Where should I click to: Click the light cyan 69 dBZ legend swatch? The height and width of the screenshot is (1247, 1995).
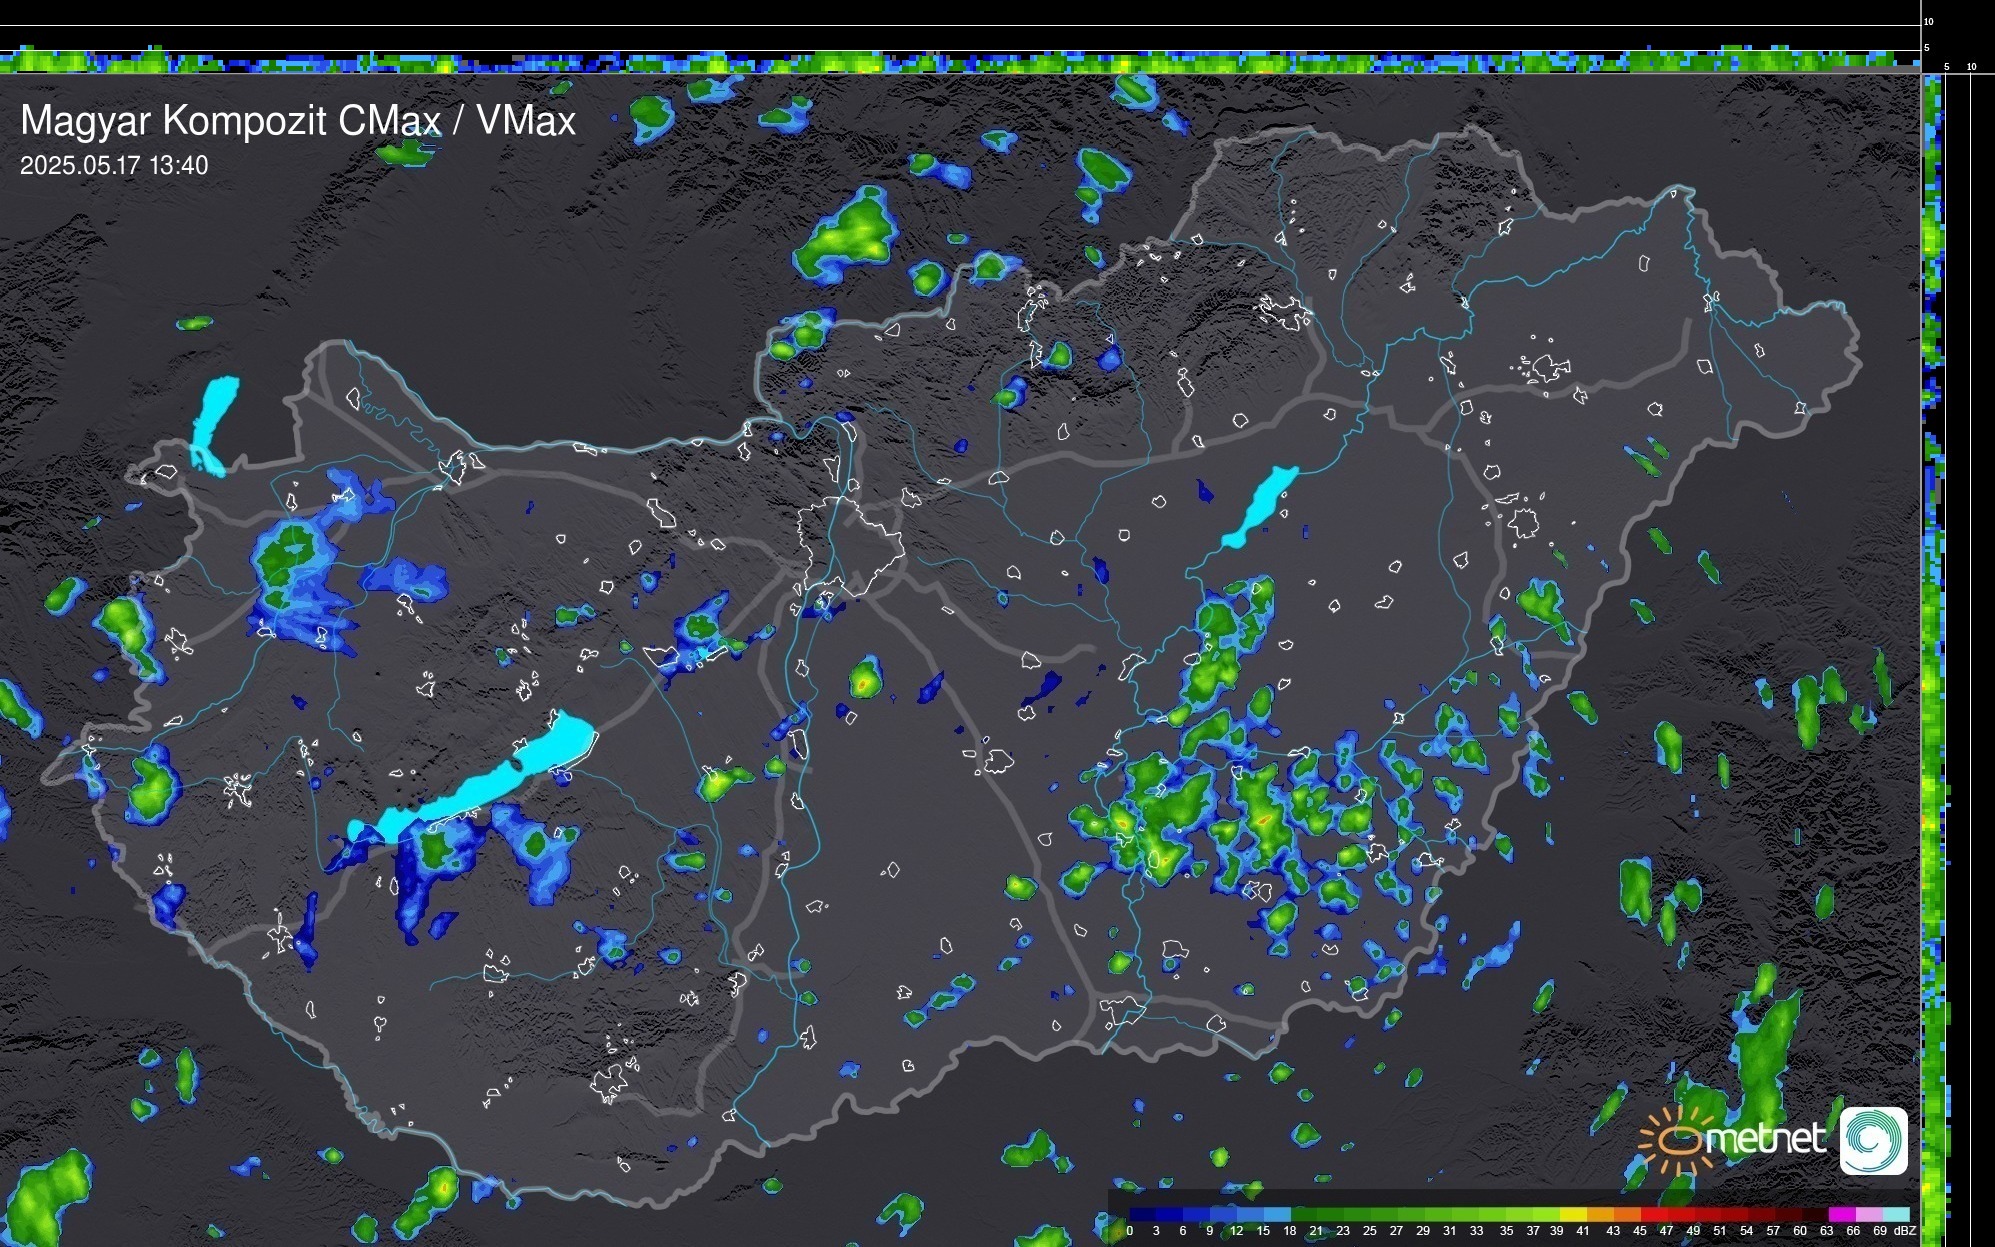[x=1895, y=1214]
